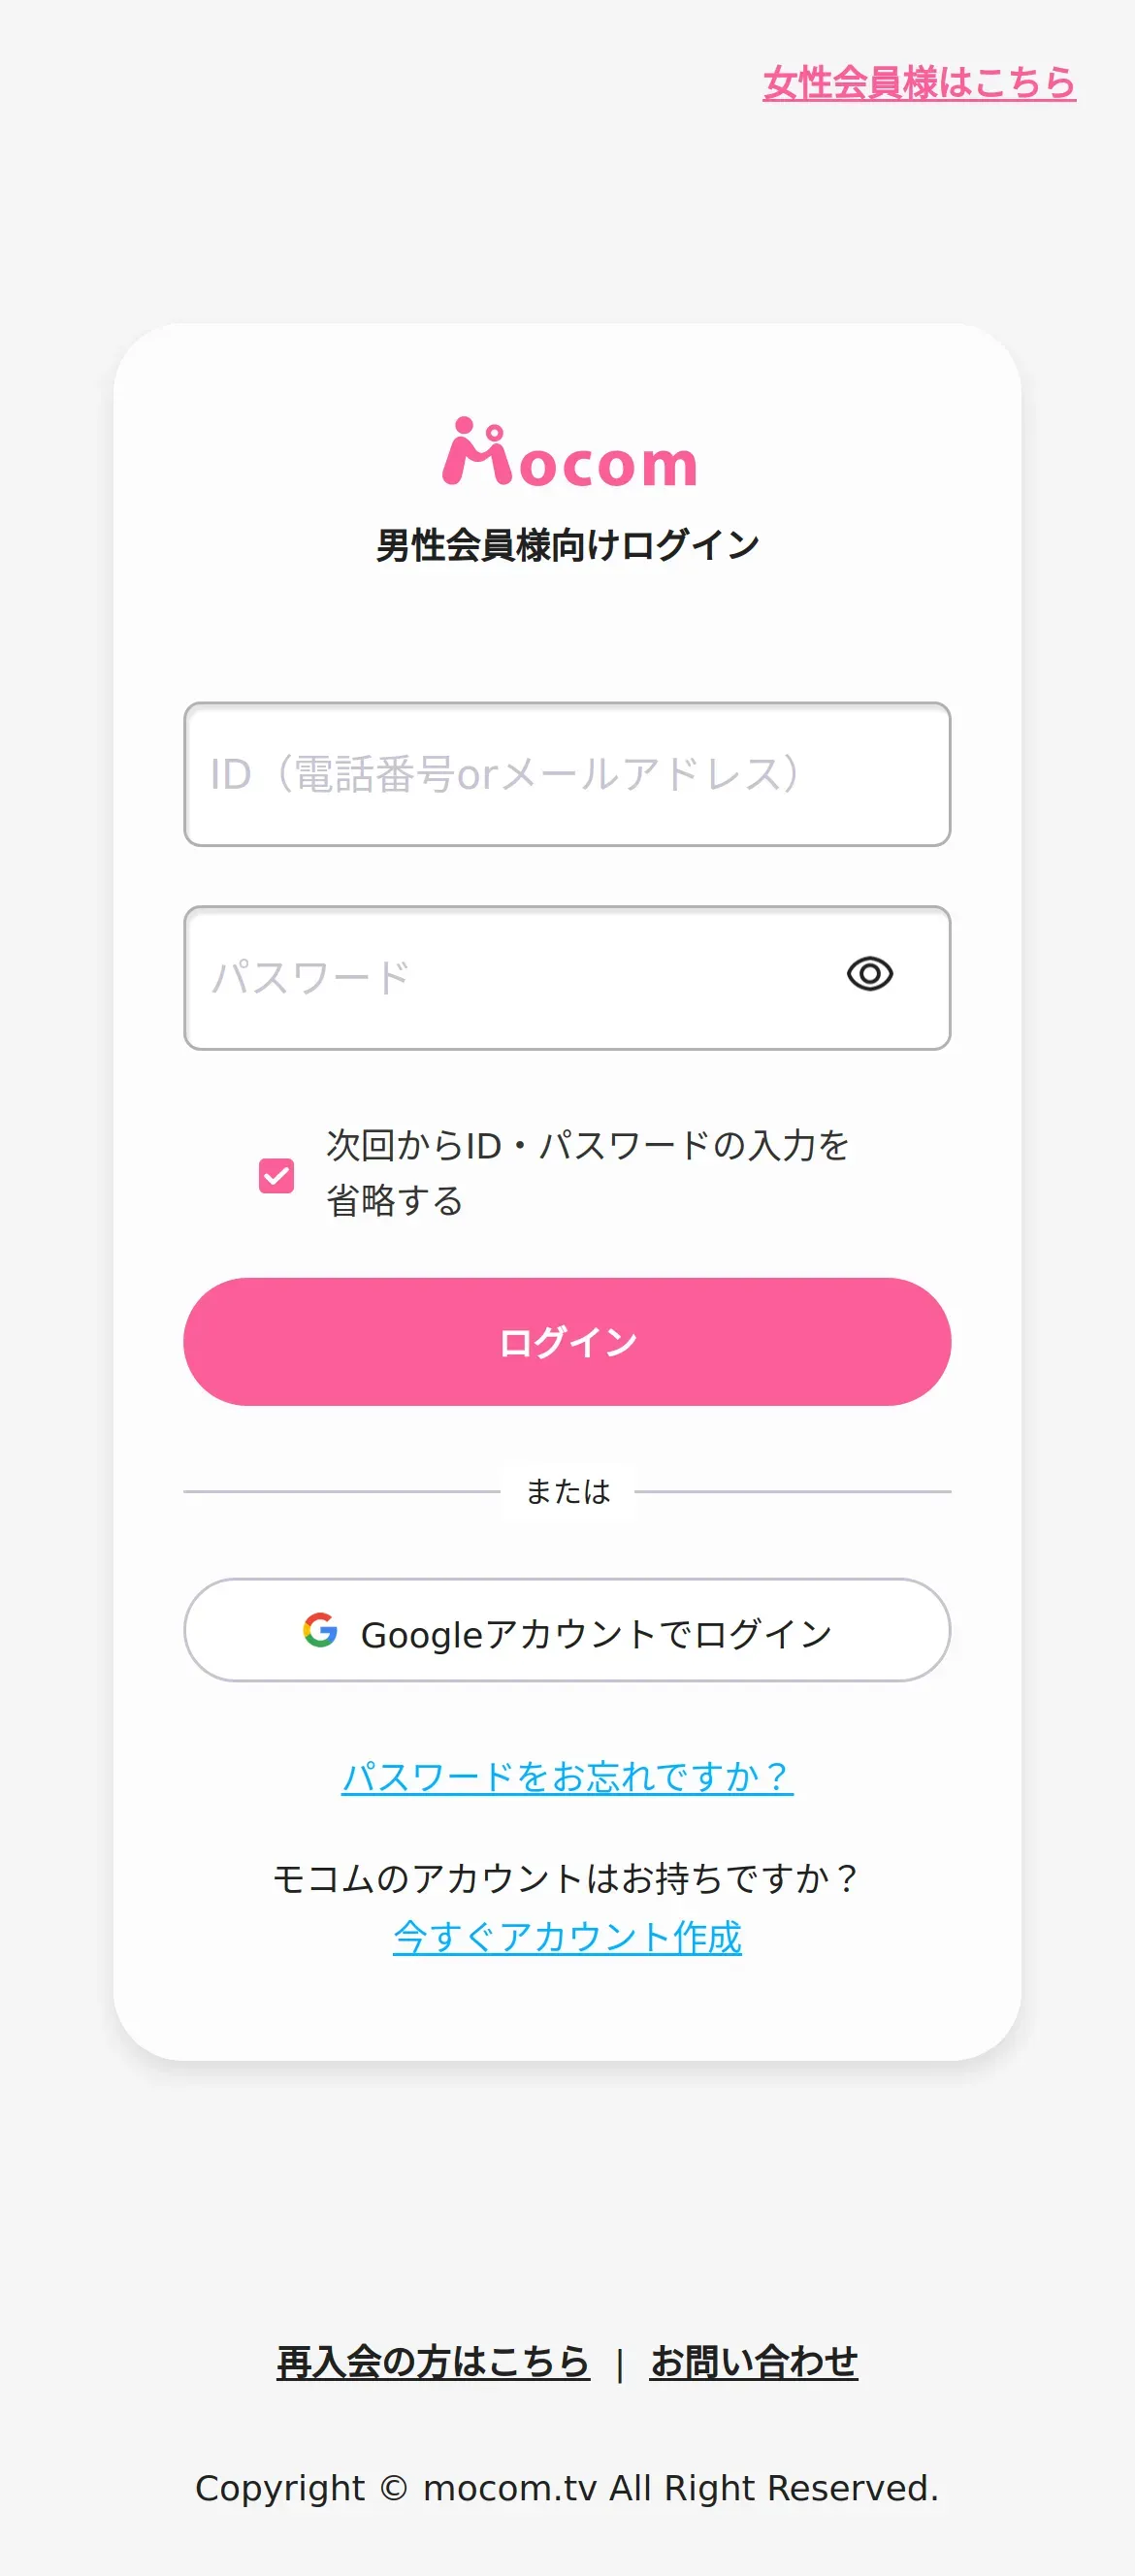Screen dimensions: 1135x2576
Task: Click the Mocom logo
Action: coord(568,452)
